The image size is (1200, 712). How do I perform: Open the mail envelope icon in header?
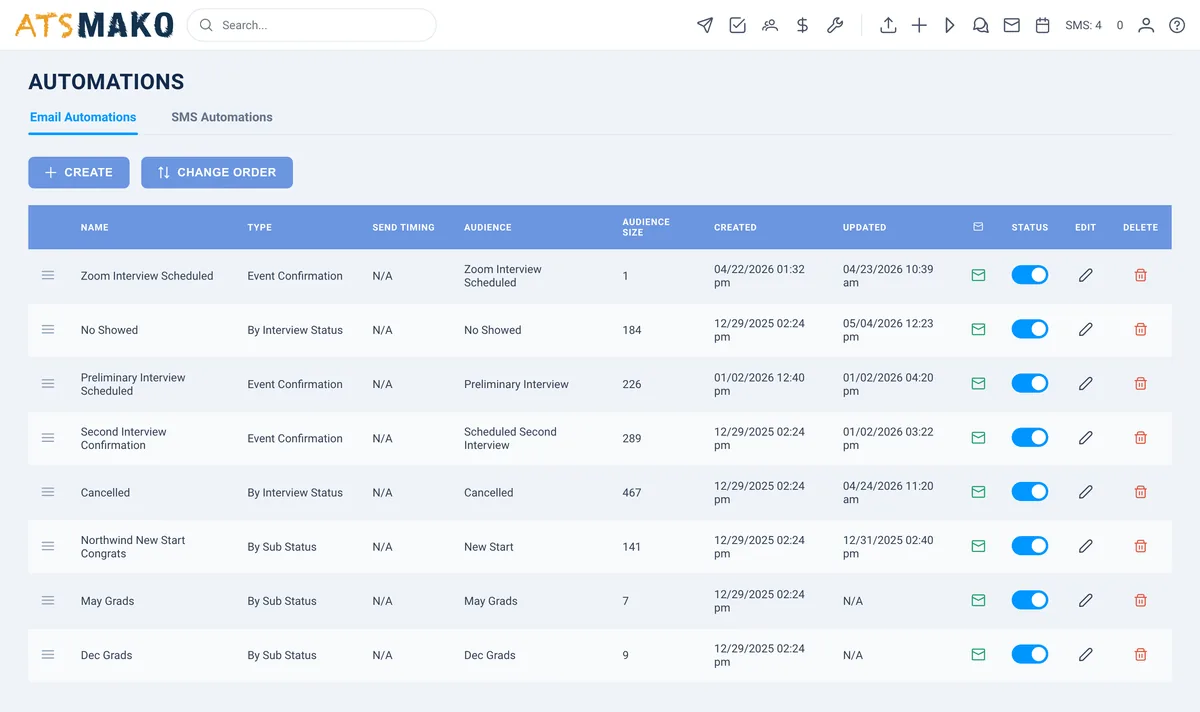pos(1012,25)
